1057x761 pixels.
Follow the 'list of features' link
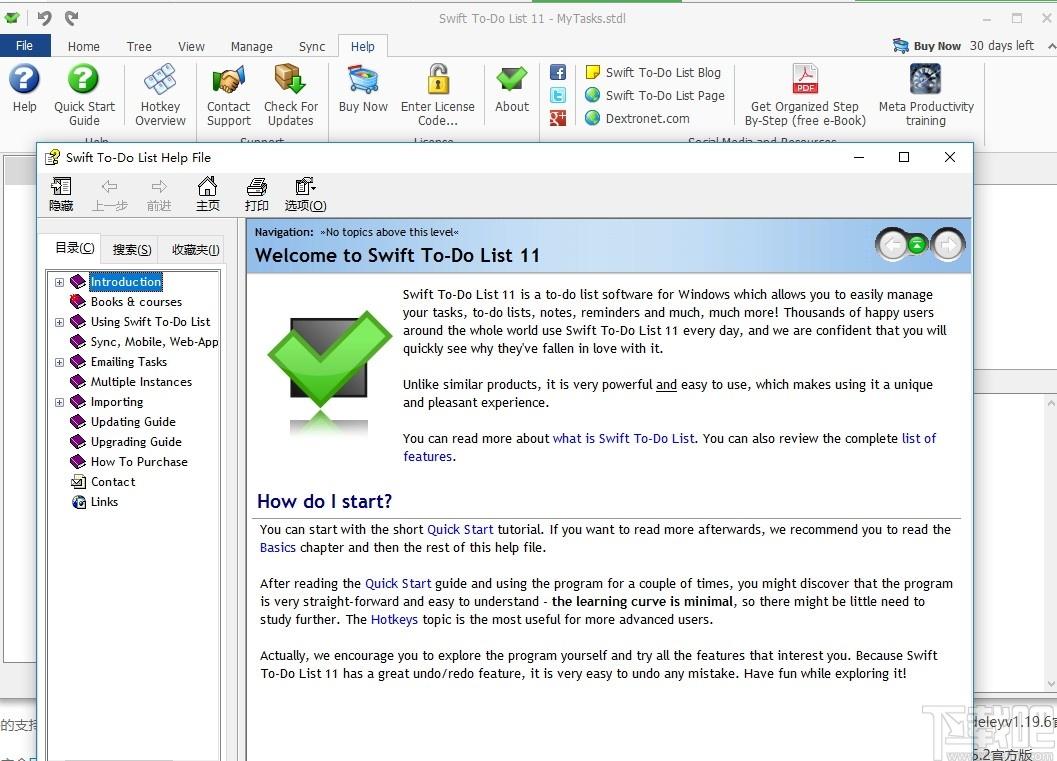919,438
